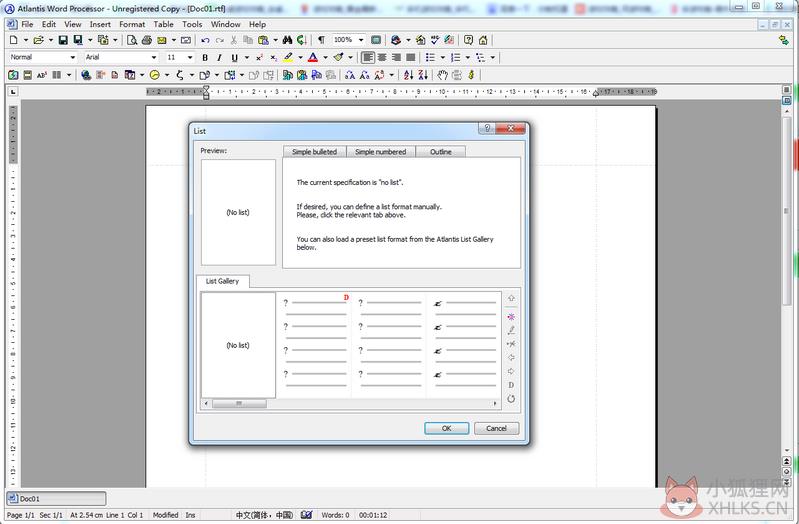Click the New document icon
This screenshot has height=524, width=799.
coord(14,40)
